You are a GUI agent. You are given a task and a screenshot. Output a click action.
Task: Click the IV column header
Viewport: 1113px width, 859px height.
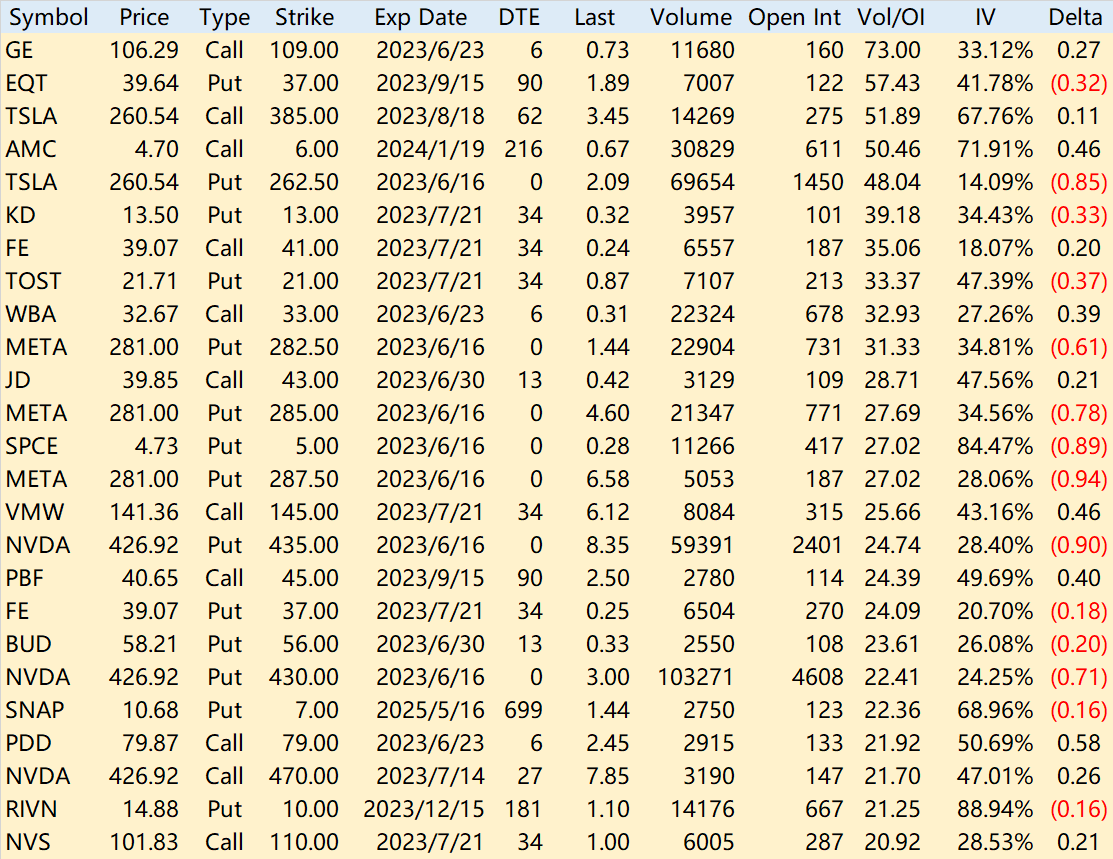click(985, 17)
